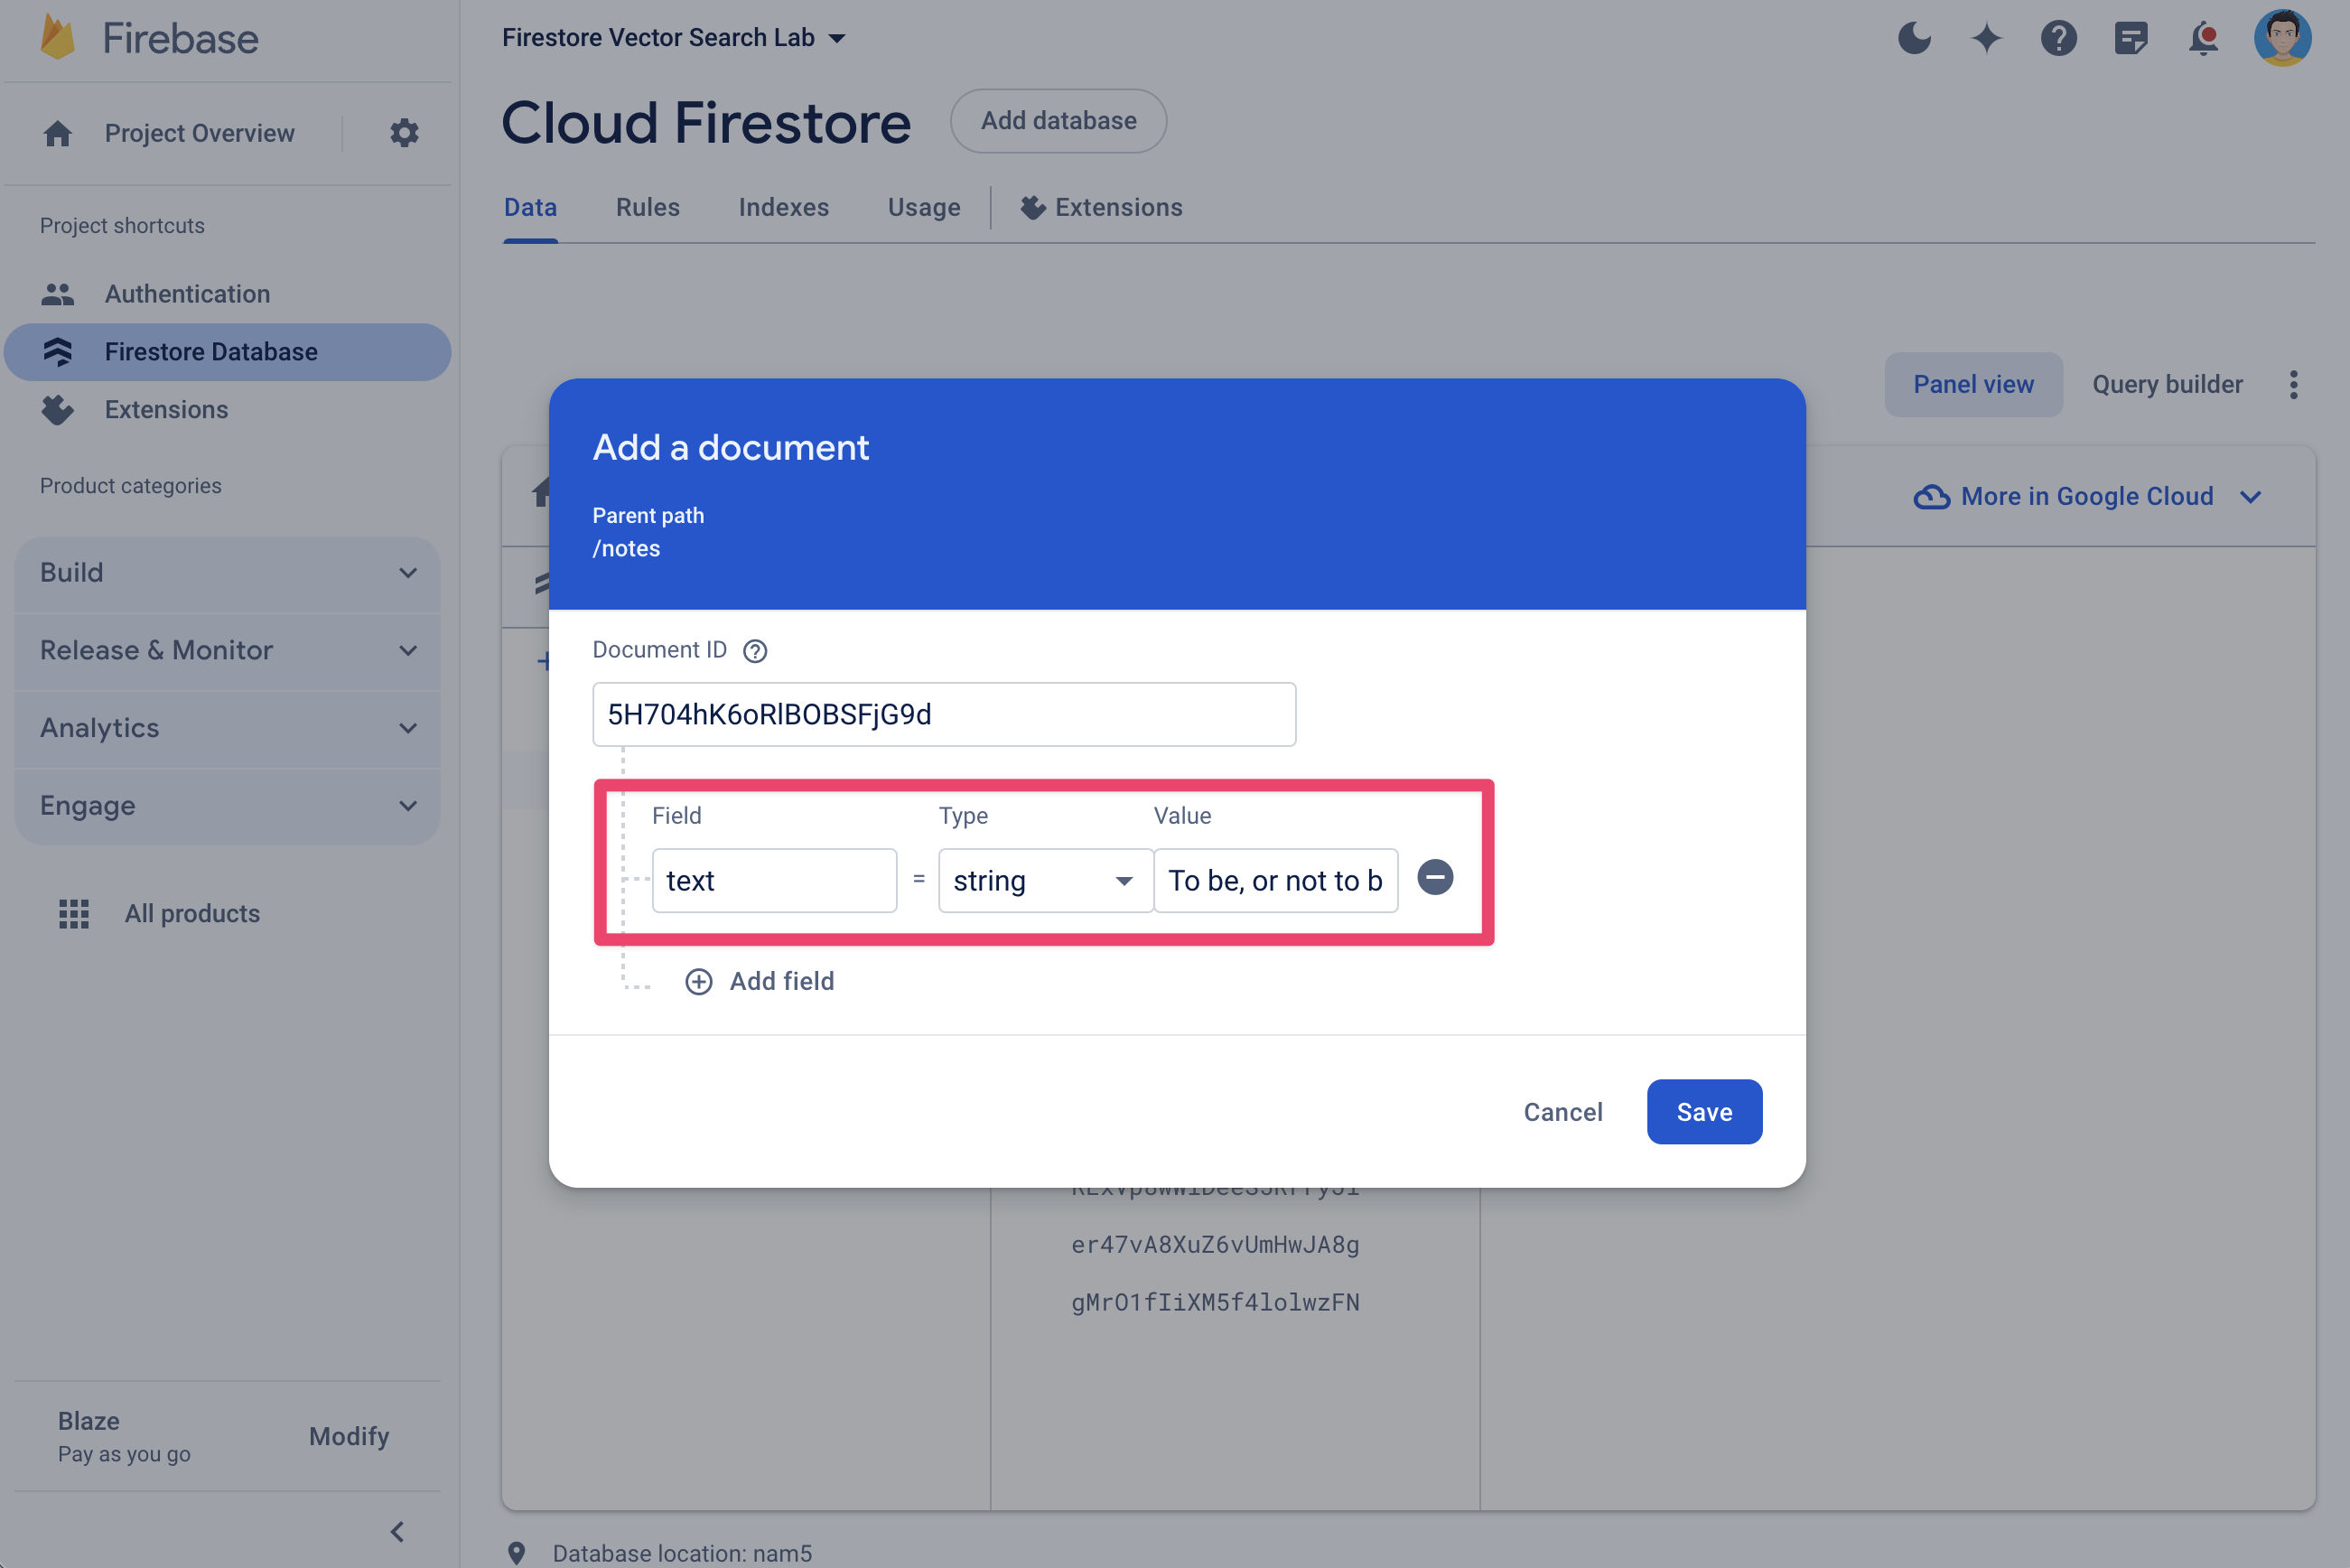The width and height of the screenshot is (2350, 1568).
Task: Toggle the Panel view option
Action: 1973,383
